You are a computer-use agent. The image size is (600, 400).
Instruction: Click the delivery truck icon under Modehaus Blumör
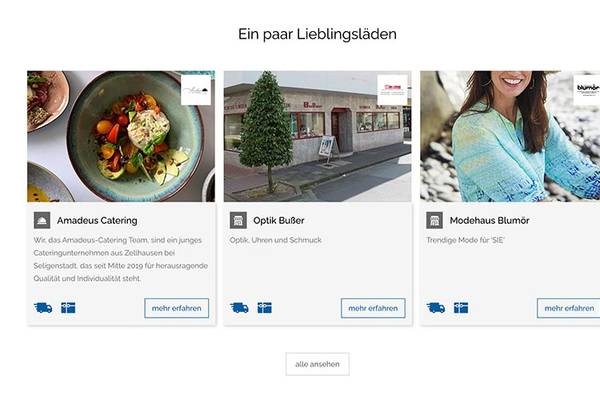point(436,308)
